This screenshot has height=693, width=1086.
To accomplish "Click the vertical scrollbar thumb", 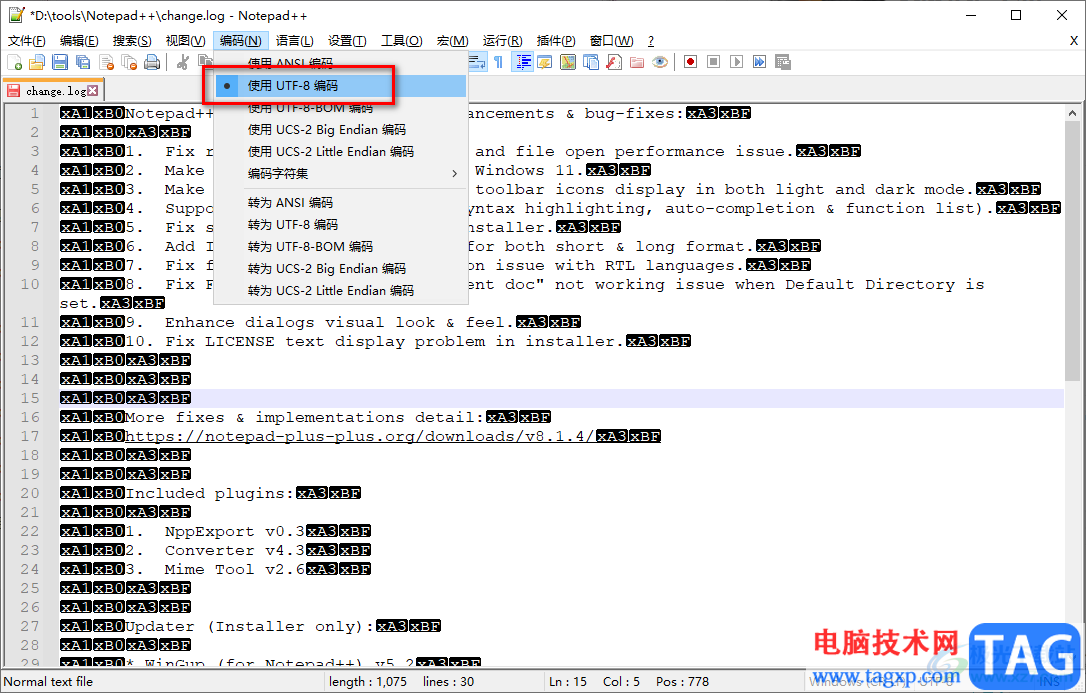I will coord(1072,251).
